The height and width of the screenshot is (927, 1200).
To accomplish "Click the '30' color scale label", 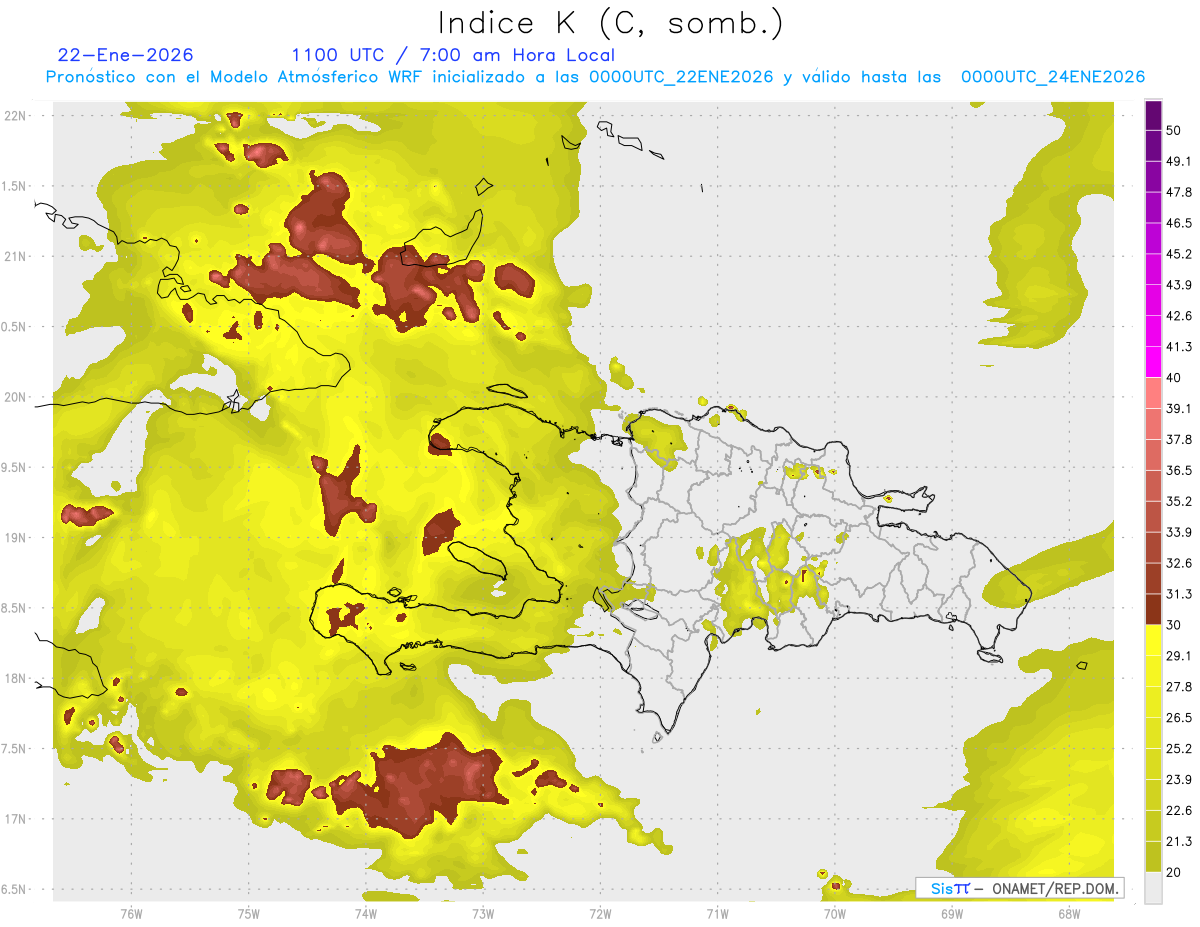I will click(1175, 625).
